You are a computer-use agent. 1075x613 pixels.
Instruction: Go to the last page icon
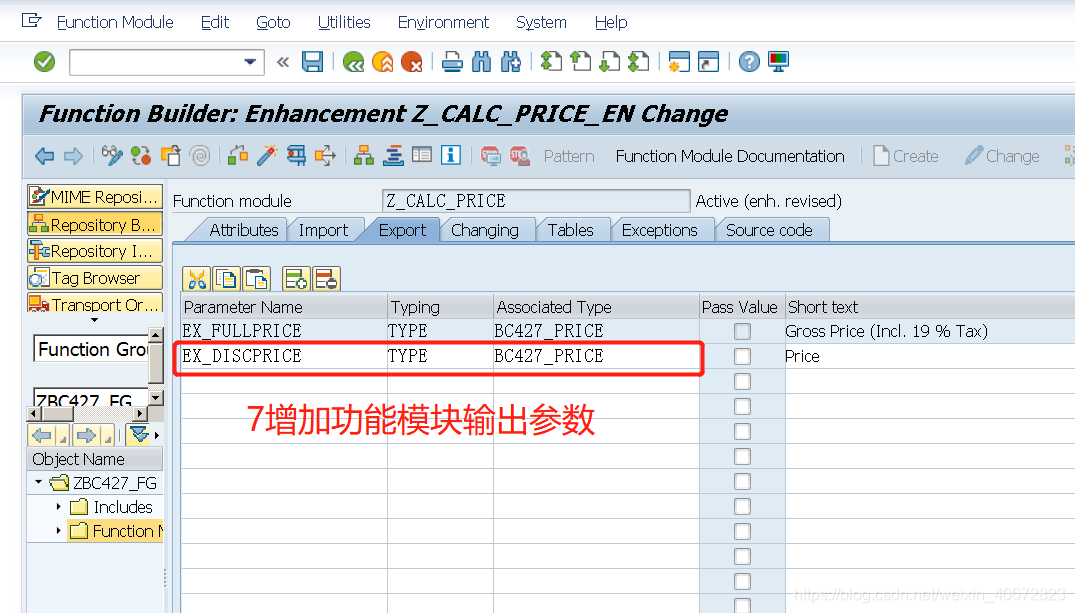point(639,62)
